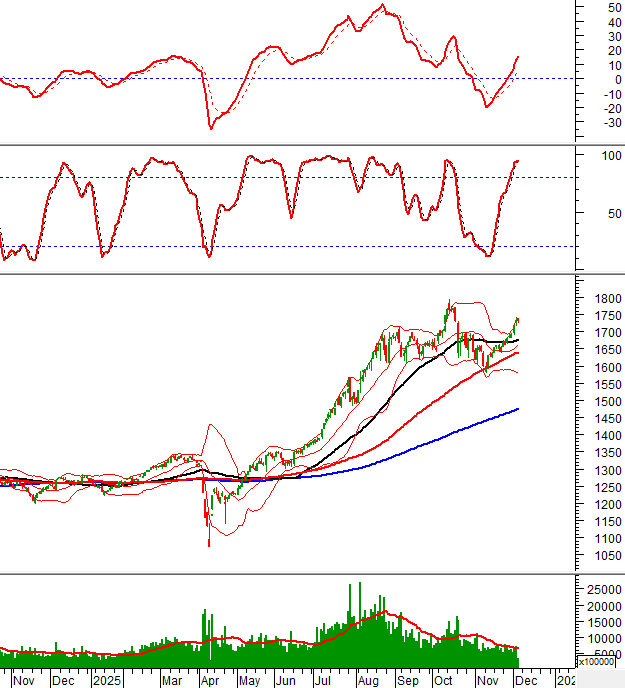The image size is (625, 688).
Task: Click the 'Aug' label on time axis
Action: [368, 680]
